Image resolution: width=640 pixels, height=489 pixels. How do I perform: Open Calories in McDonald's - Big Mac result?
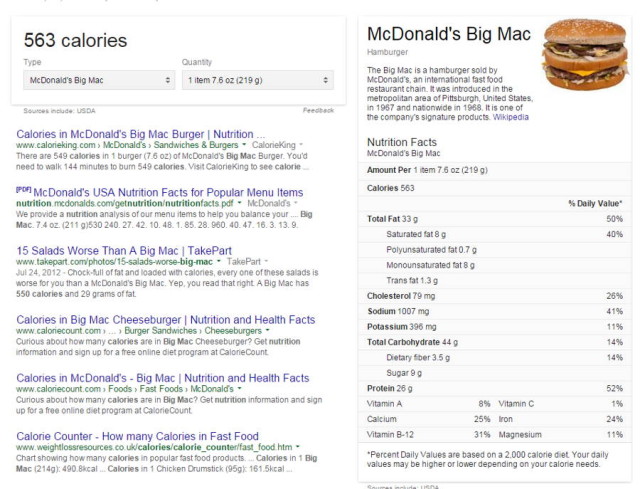pyautogui.click(x=163, y=378)
